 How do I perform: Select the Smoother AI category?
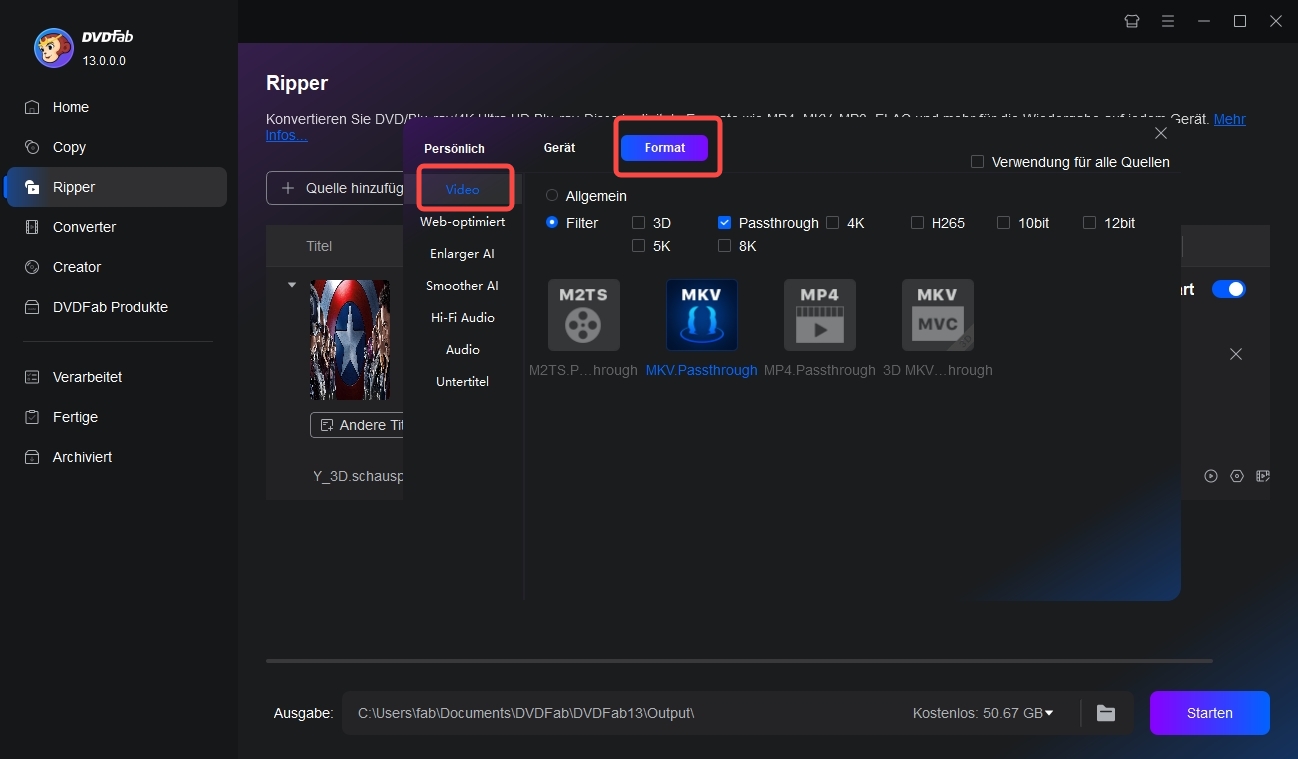pos(462,286)
